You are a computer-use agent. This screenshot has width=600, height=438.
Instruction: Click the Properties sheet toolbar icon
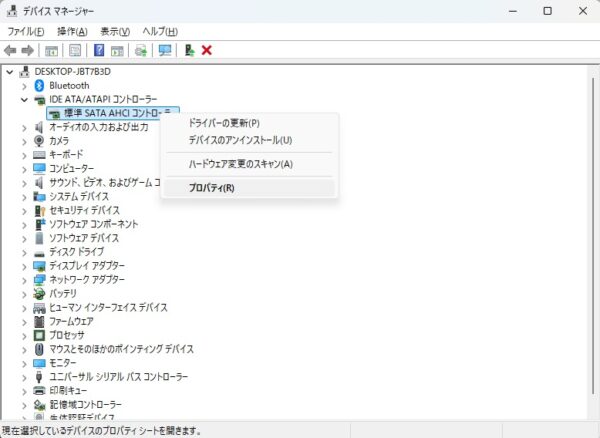pos(75,50)
